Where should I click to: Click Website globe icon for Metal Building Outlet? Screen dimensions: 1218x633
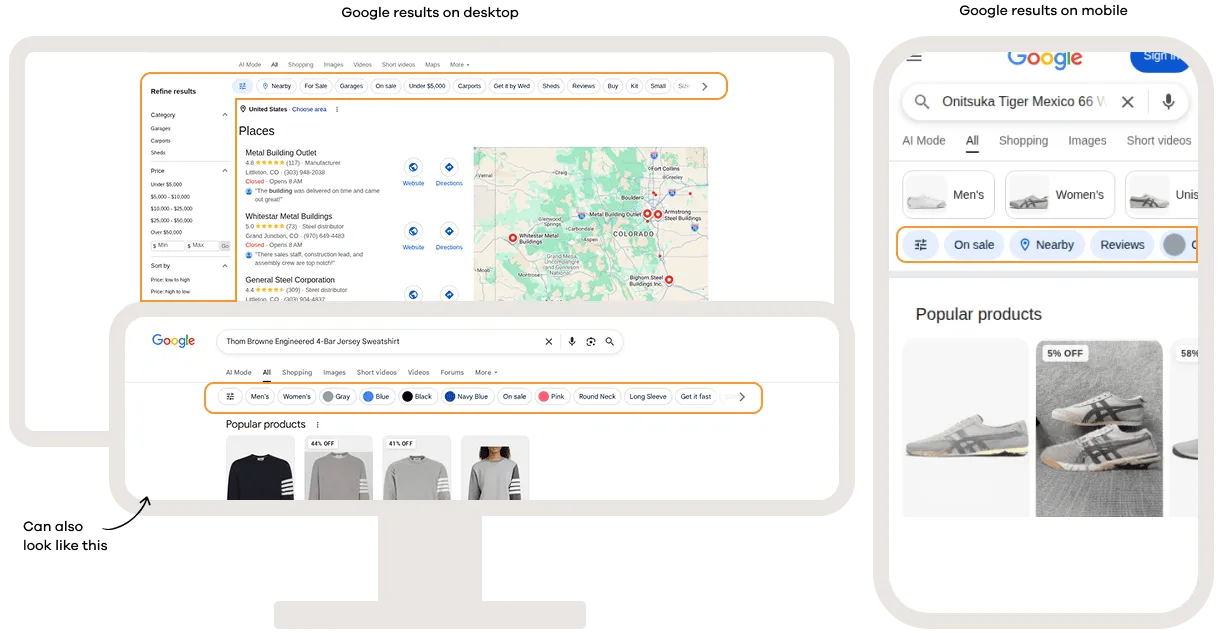pyautogui.click(x=413, y=167)
